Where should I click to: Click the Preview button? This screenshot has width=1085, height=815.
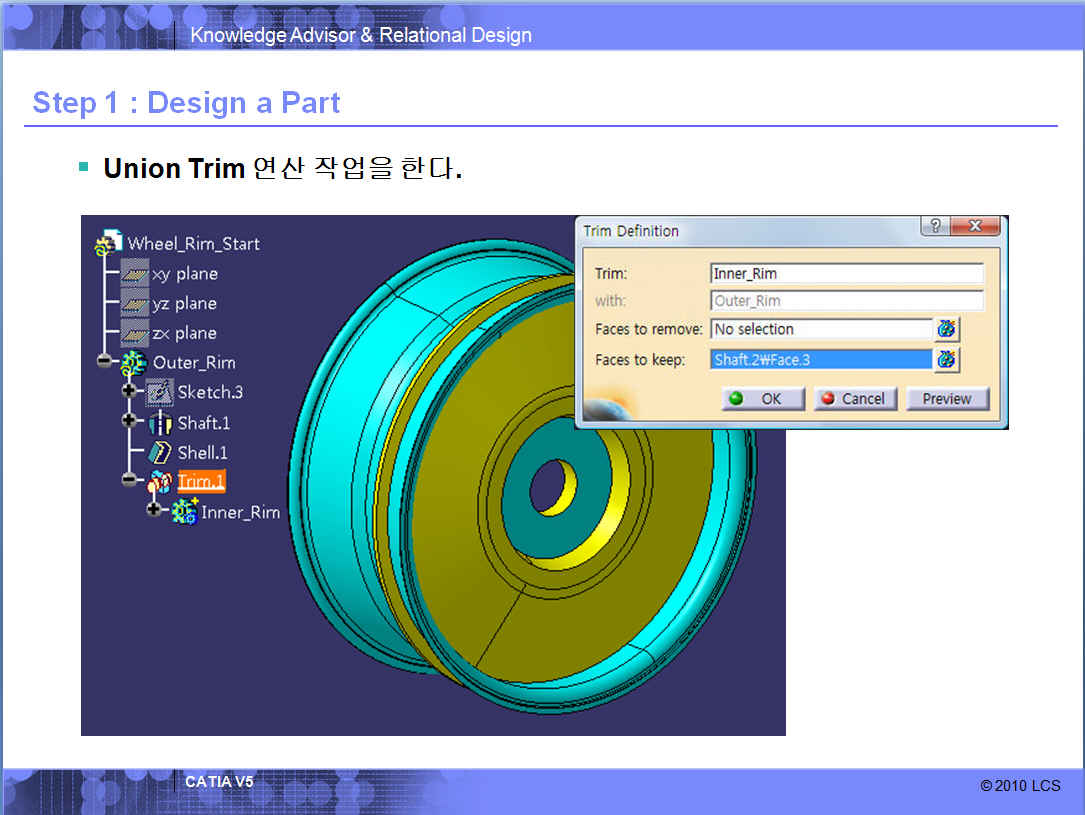946,399
